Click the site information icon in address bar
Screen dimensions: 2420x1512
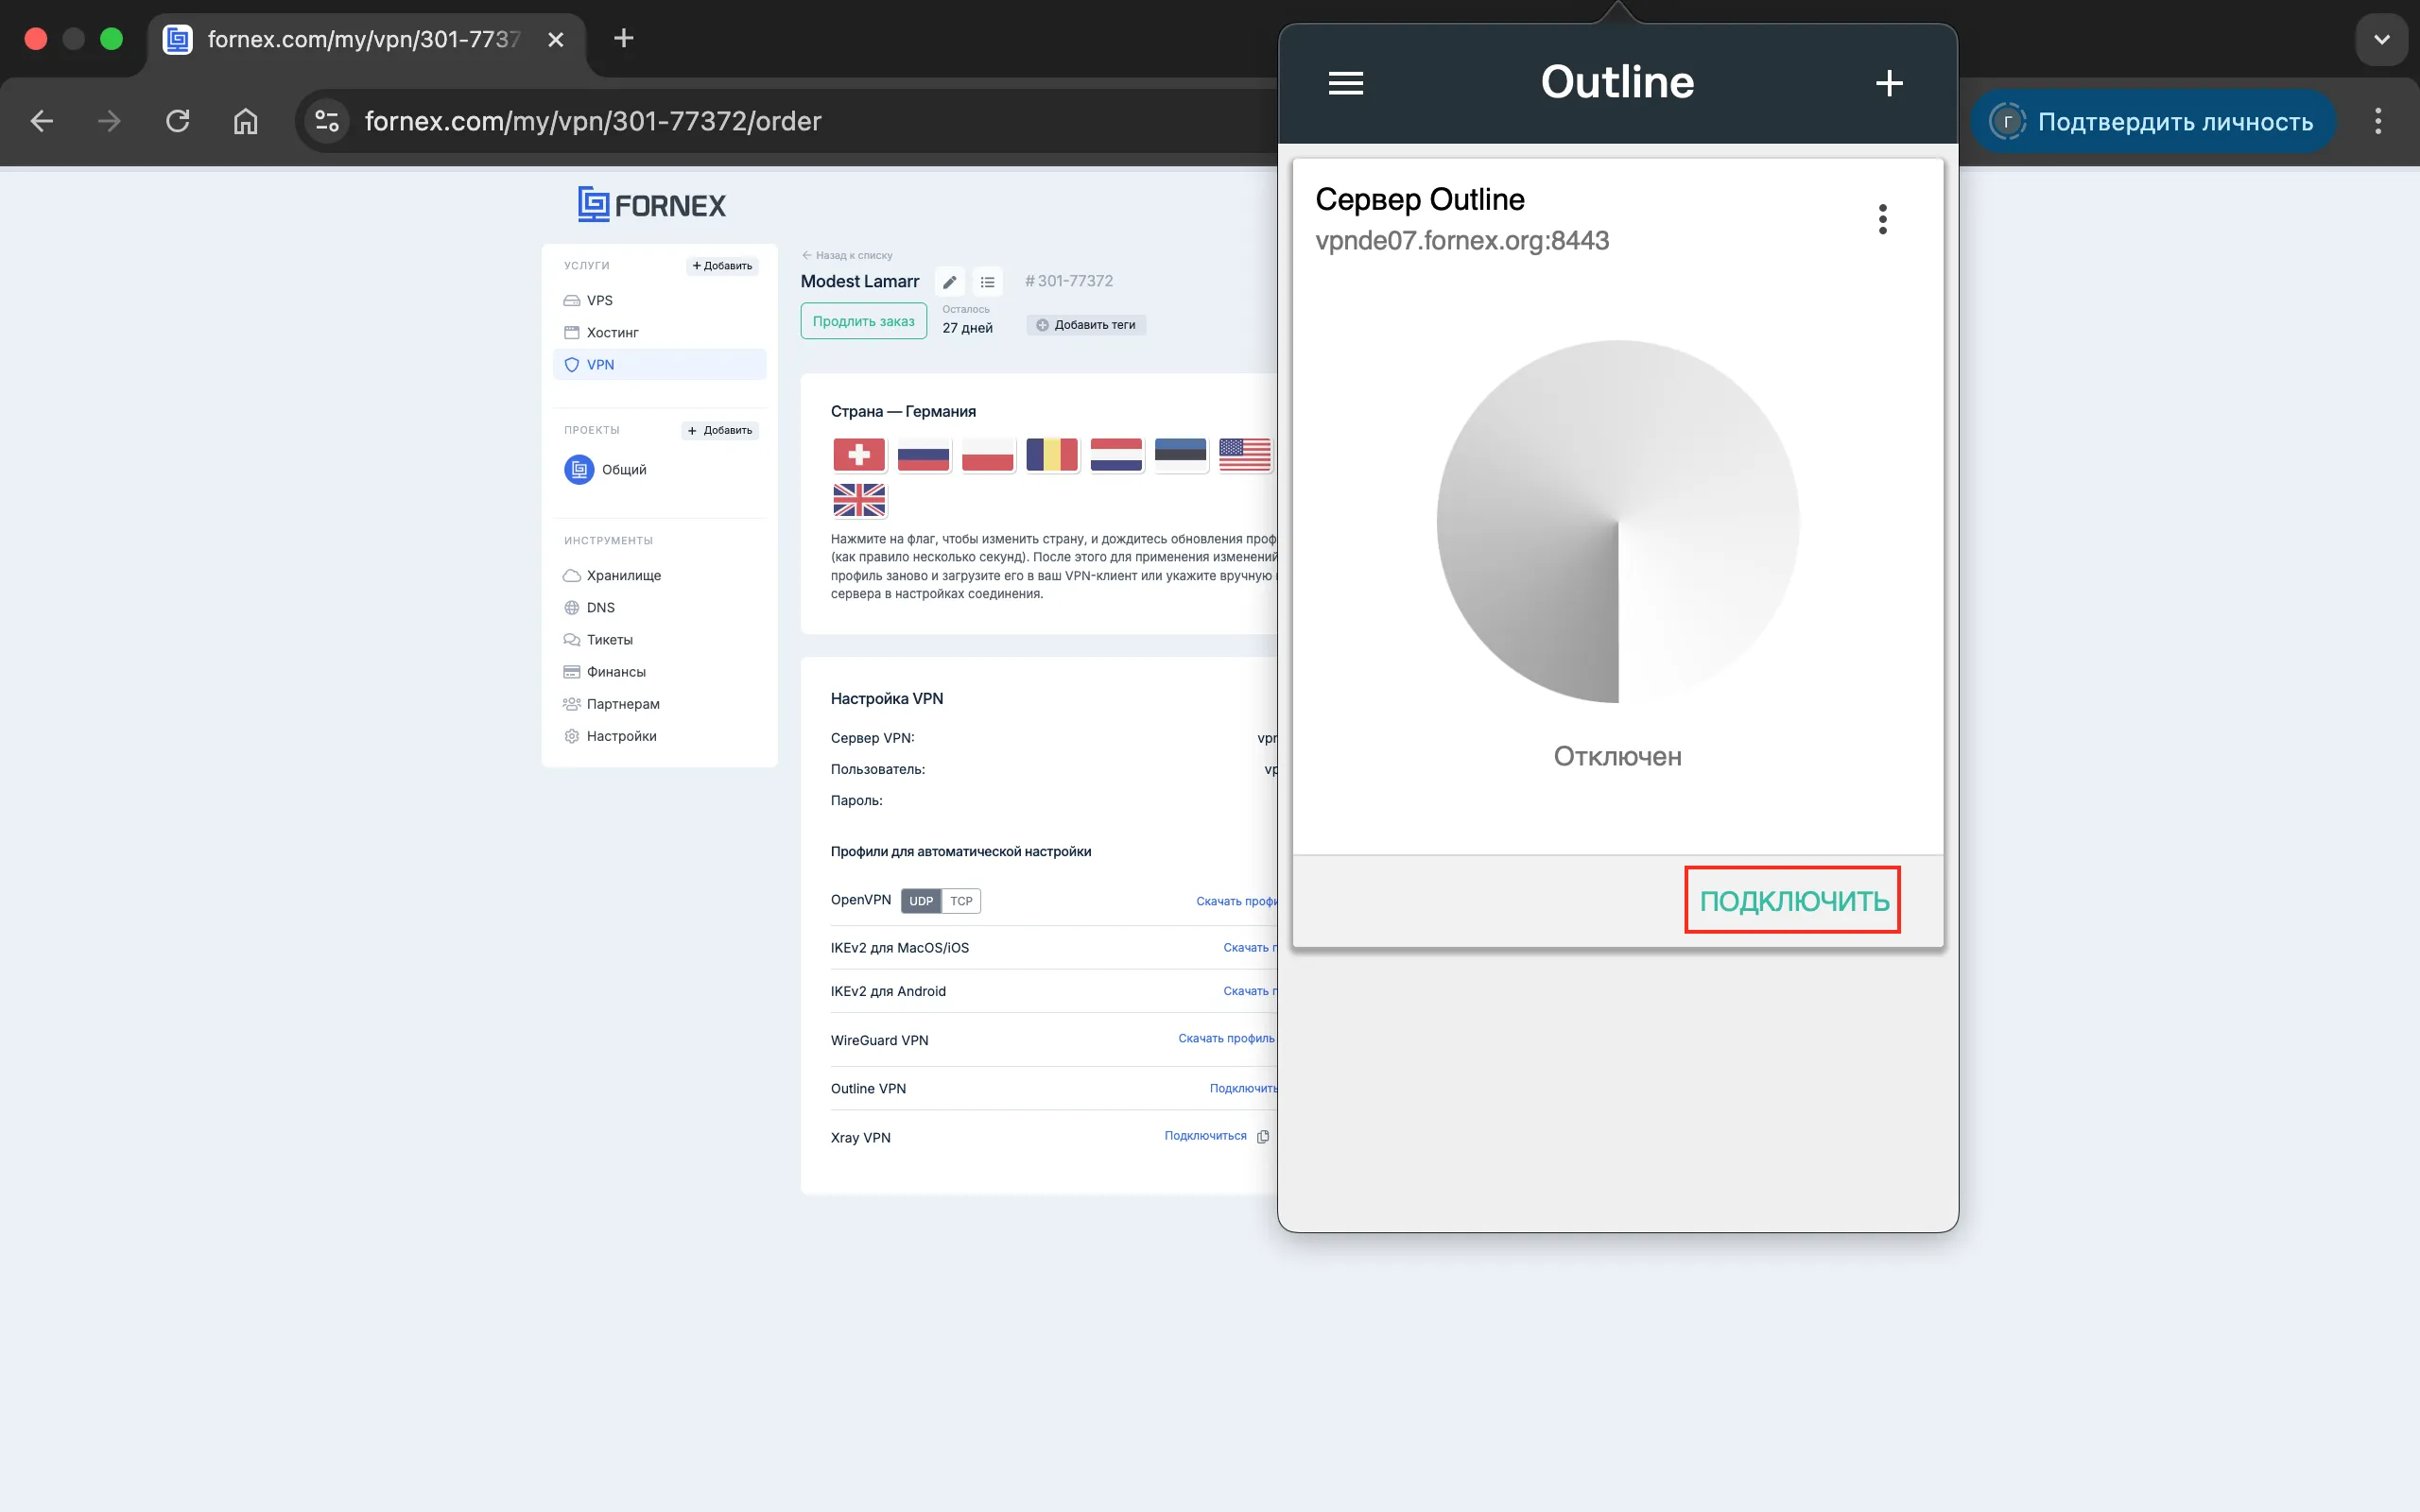pos(327,121)
